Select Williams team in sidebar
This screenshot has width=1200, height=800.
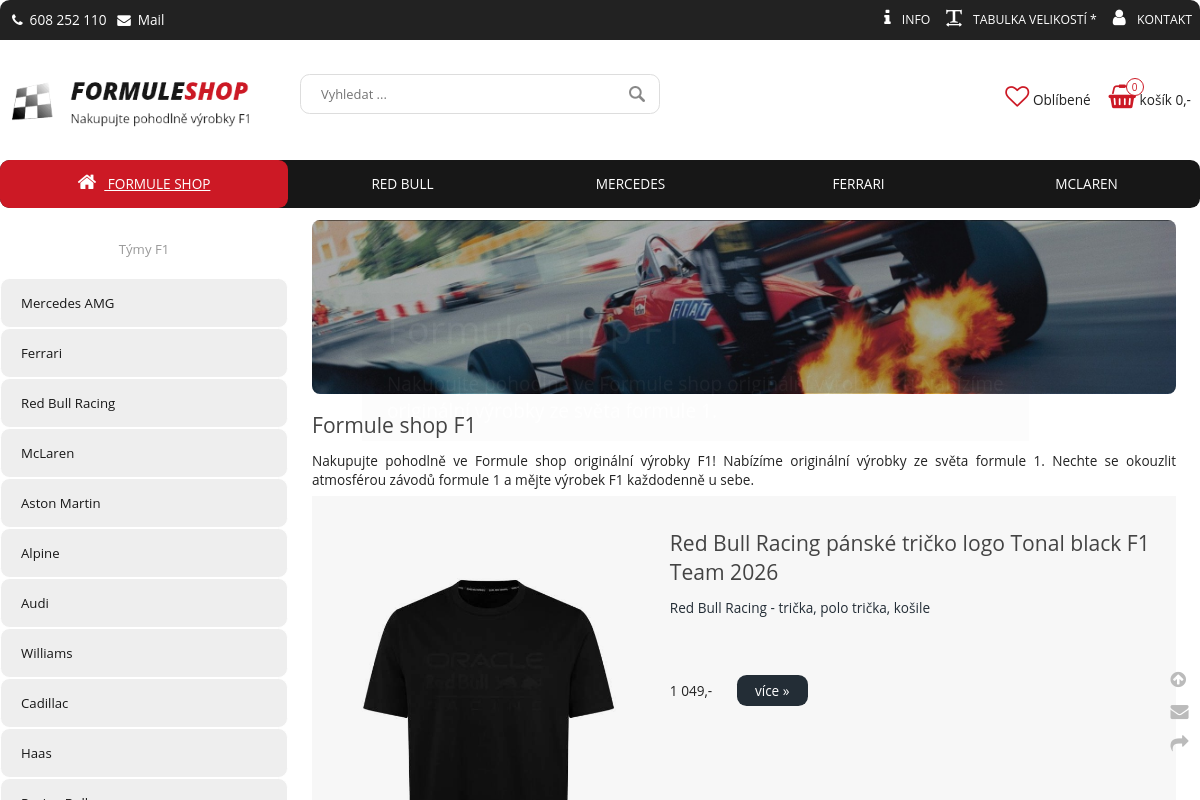[144, 653]
